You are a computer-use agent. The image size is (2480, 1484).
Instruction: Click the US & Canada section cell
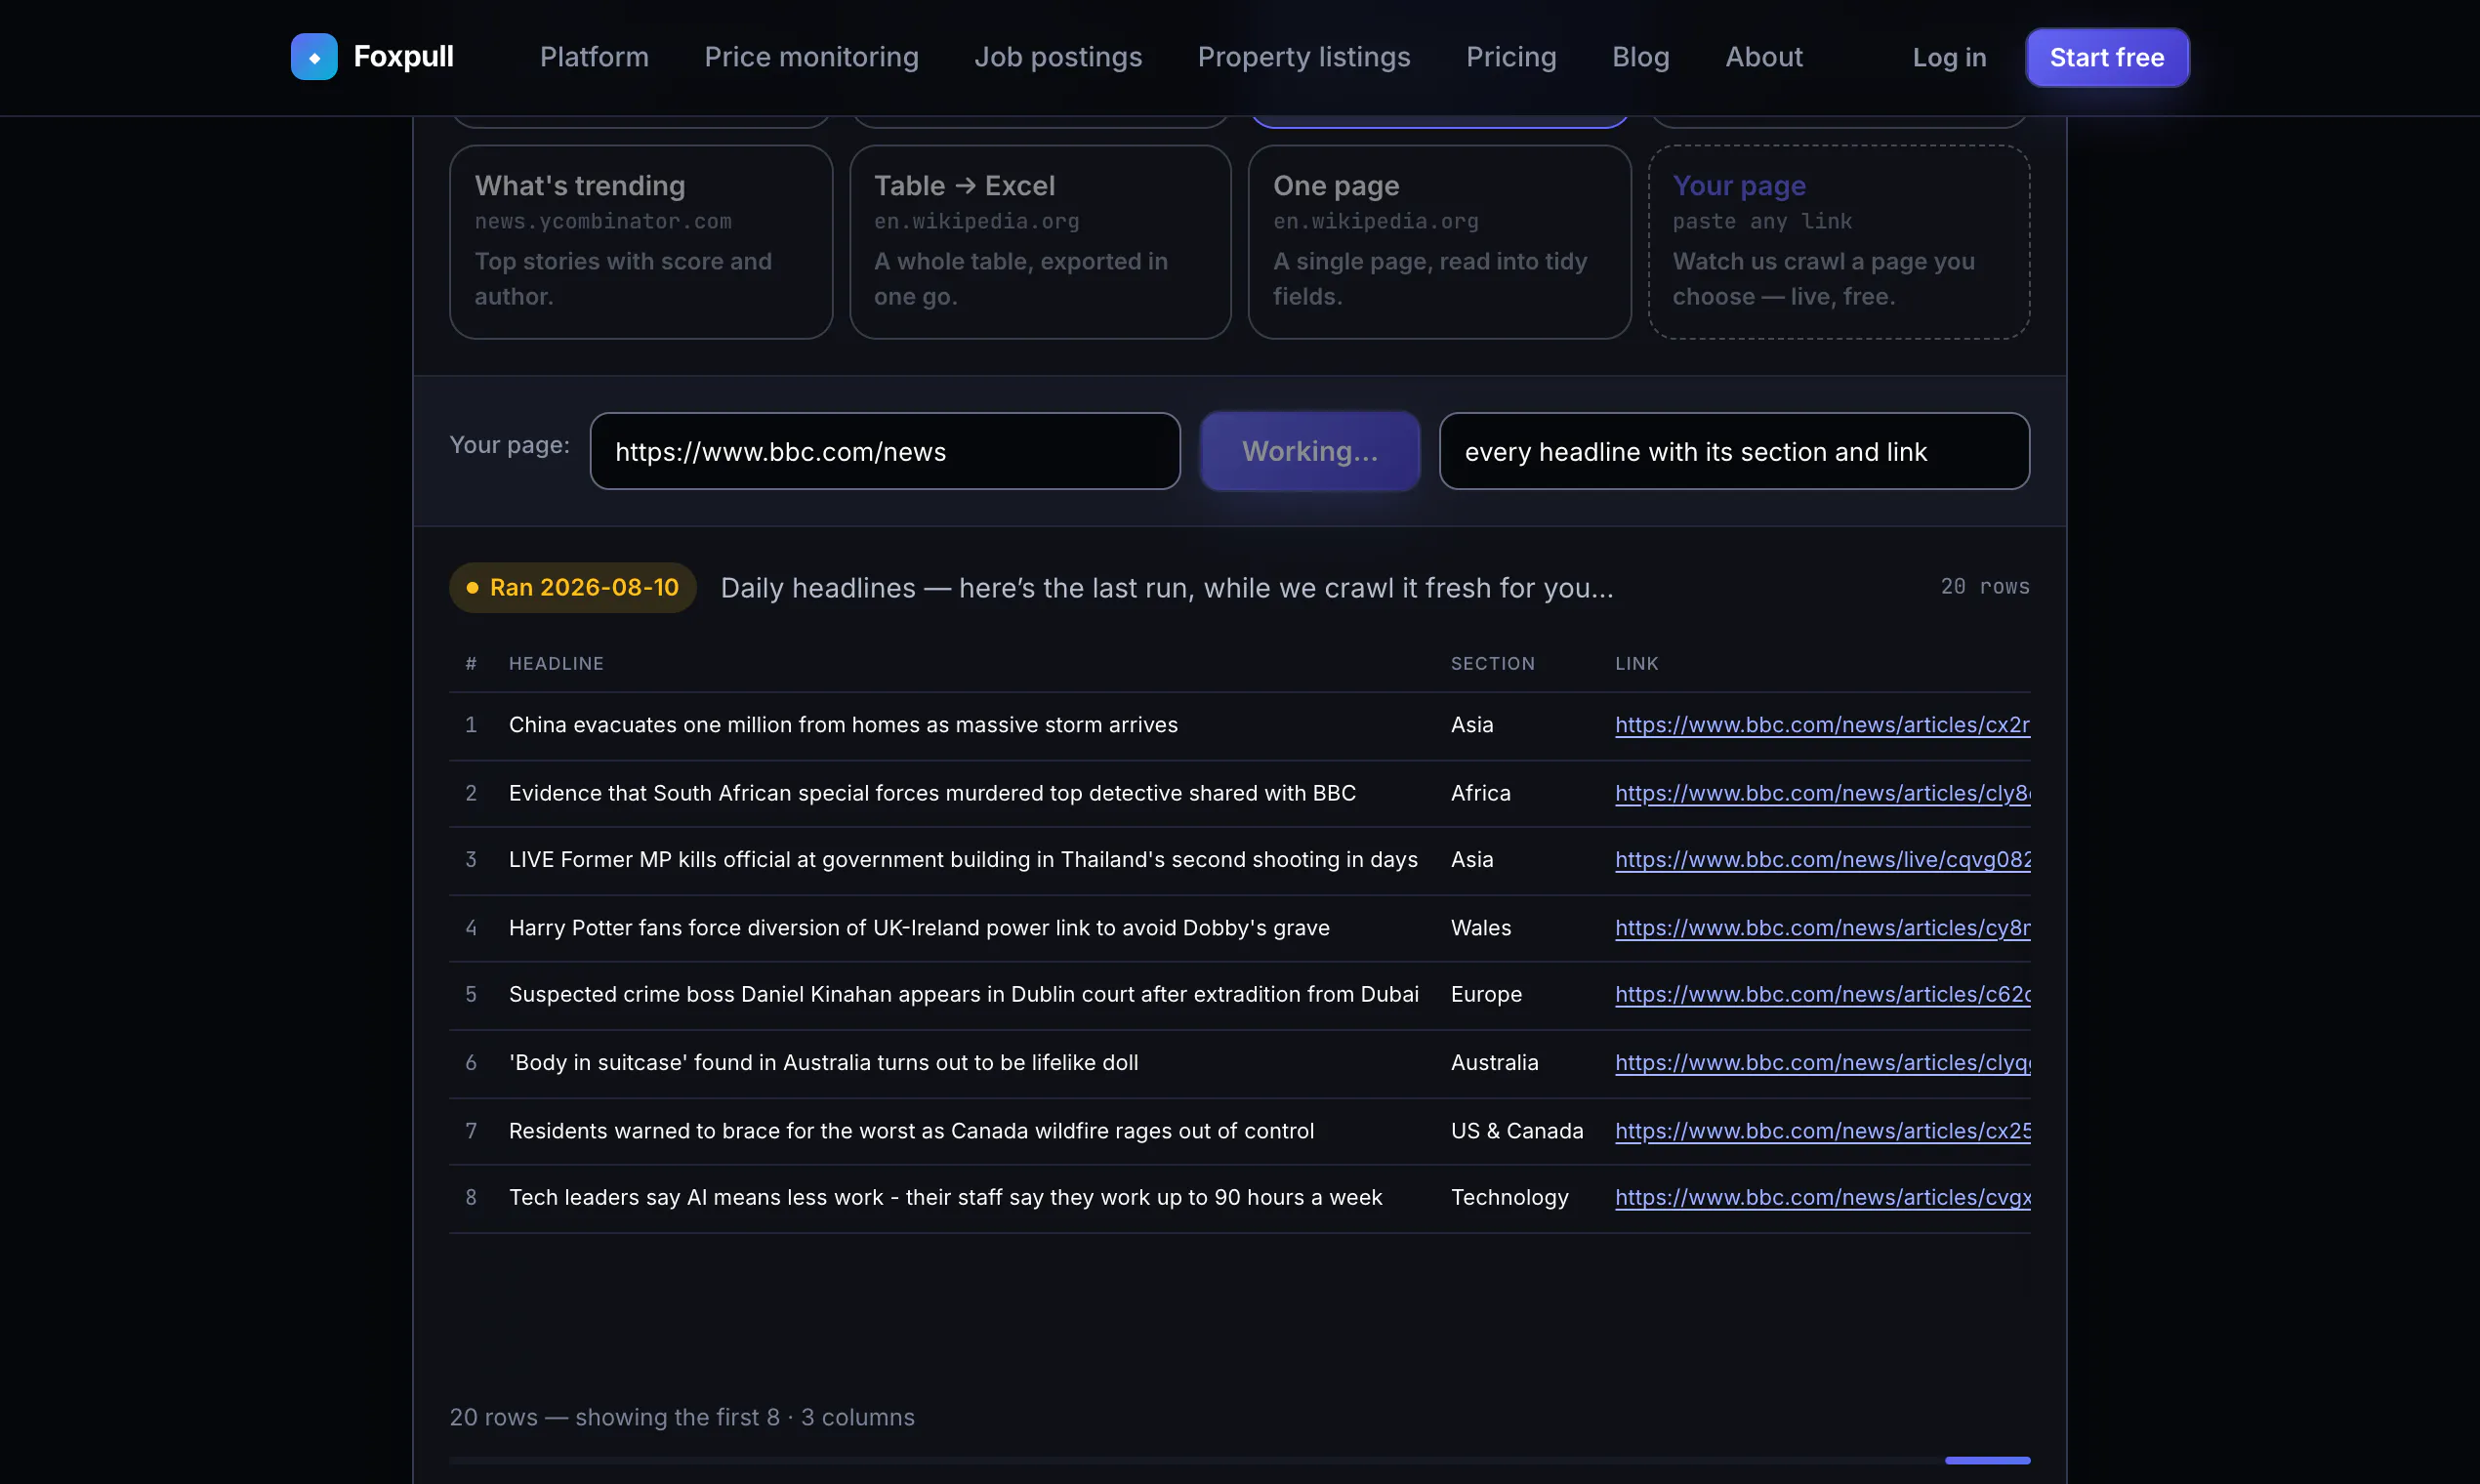coord(1517,1131)
